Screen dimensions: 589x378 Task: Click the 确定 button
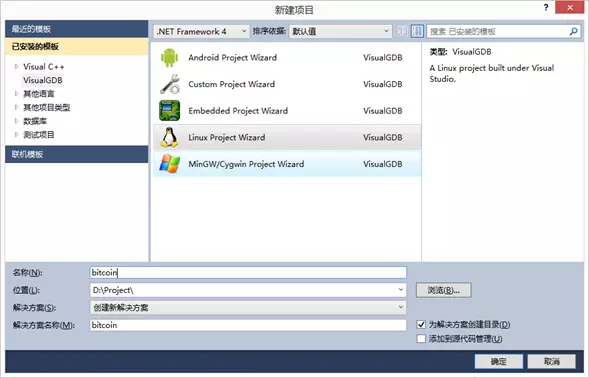(x=498, y=361)
